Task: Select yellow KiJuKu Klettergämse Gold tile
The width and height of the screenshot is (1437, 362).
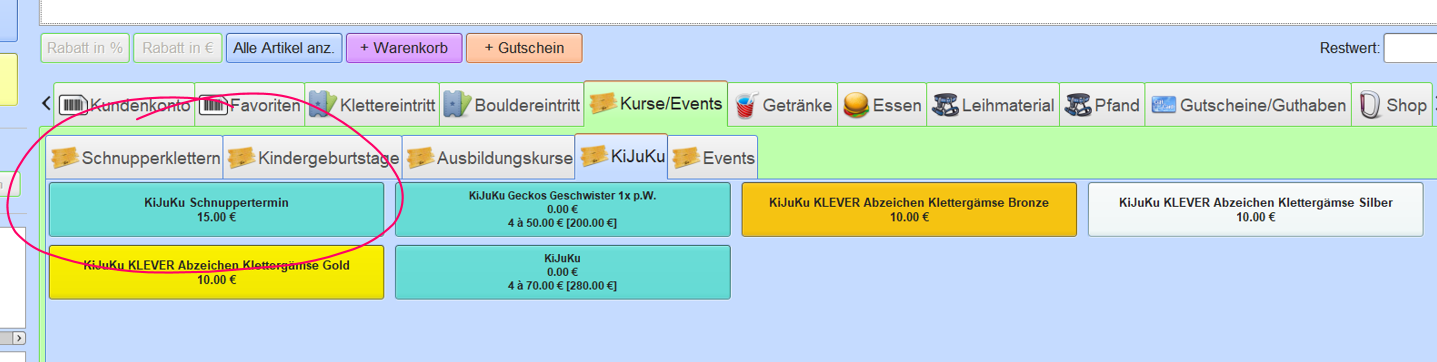Action: pyautogui.click(x=216, y=272)
